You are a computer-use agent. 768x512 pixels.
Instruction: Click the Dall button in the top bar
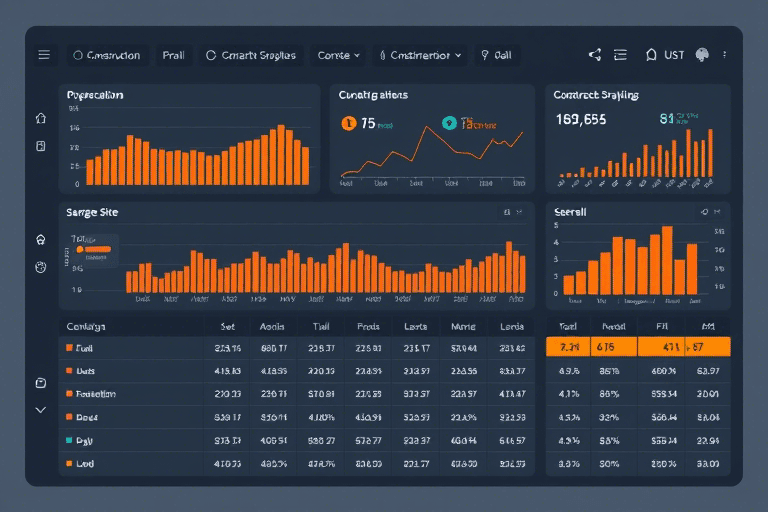[496, 56]
